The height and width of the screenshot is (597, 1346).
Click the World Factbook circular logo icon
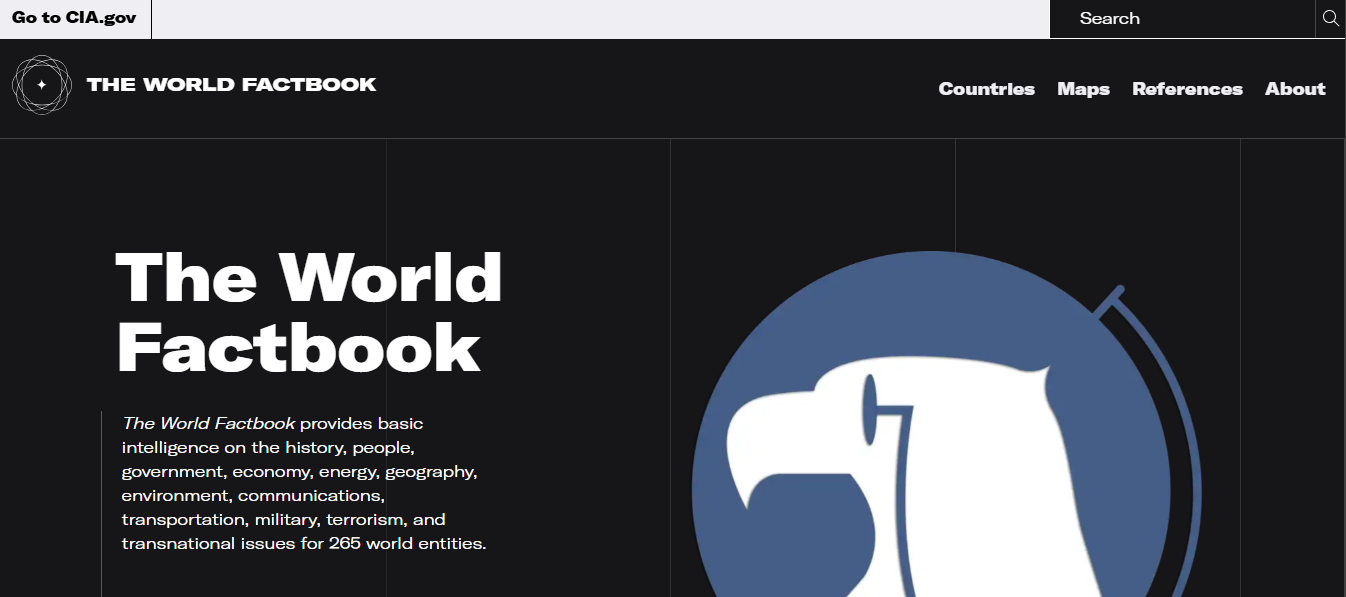coord(42,85)
